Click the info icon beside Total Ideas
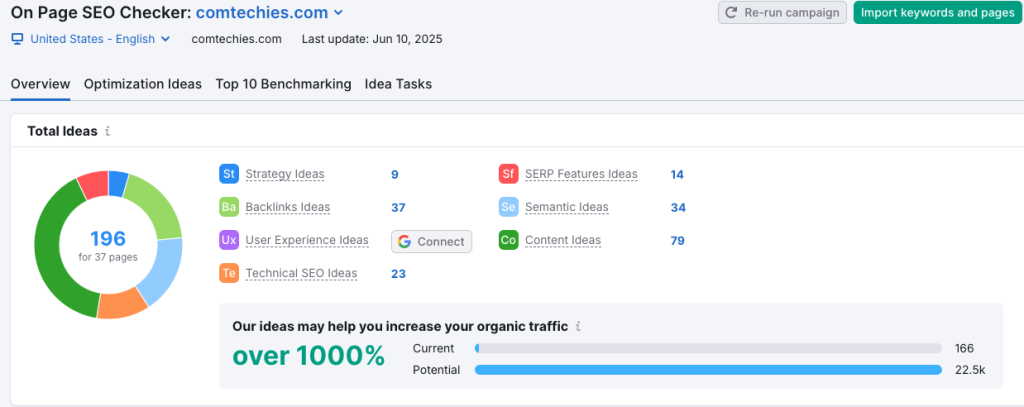 tap(108, 131)
